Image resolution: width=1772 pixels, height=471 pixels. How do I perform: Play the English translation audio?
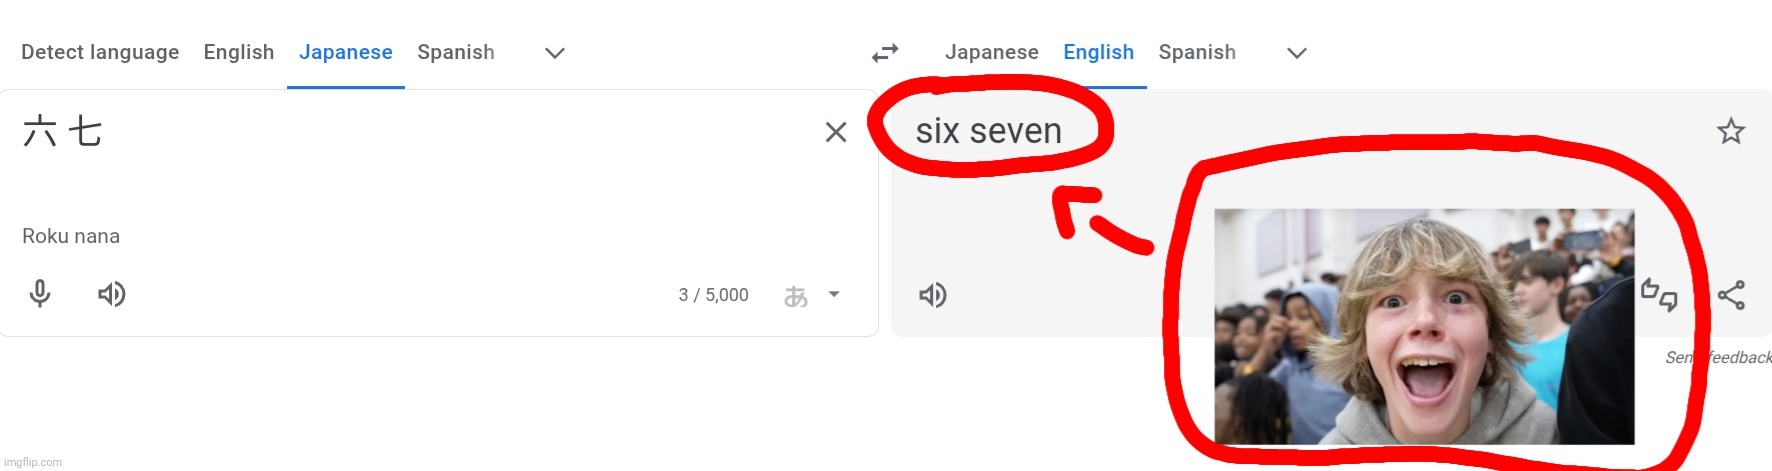coord(932,295)
